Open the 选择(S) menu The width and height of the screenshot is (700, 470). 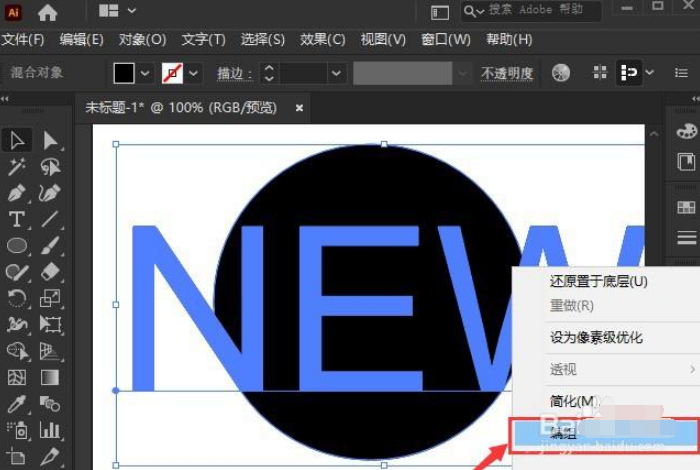point(262,40)
